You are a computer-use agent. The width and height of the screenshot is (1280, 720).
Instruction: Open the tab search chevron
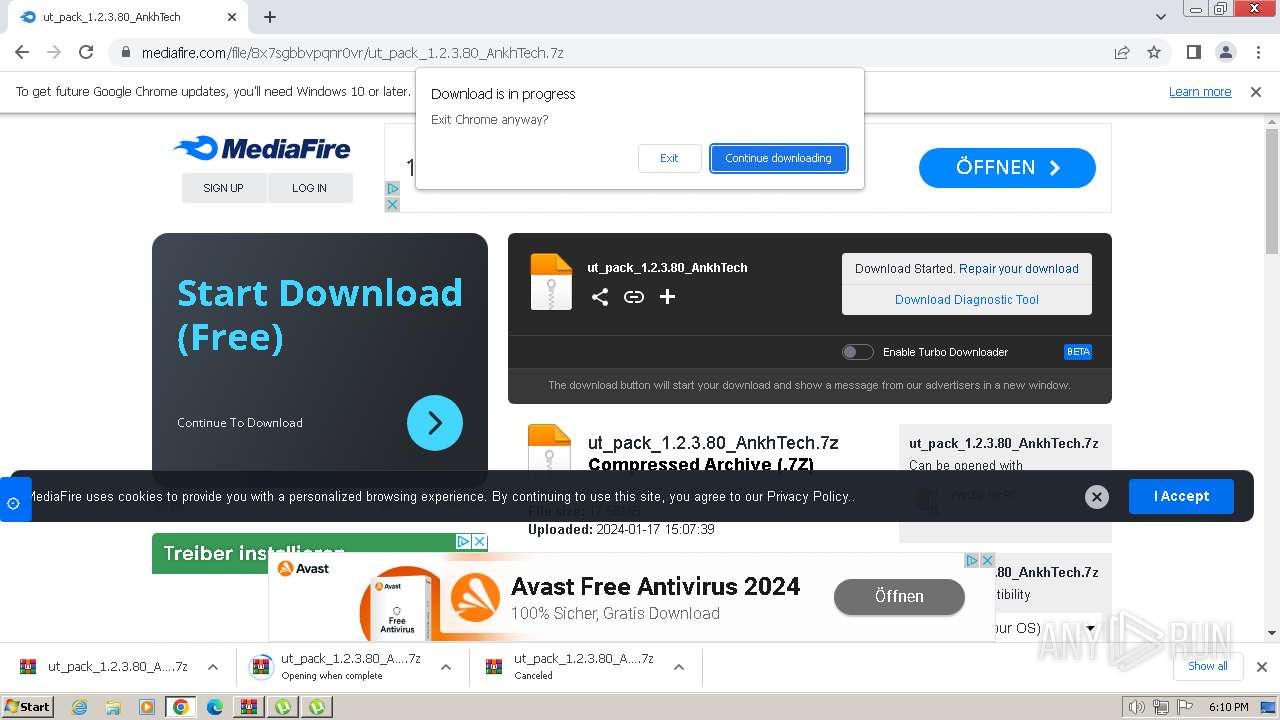coord(1161,17)
